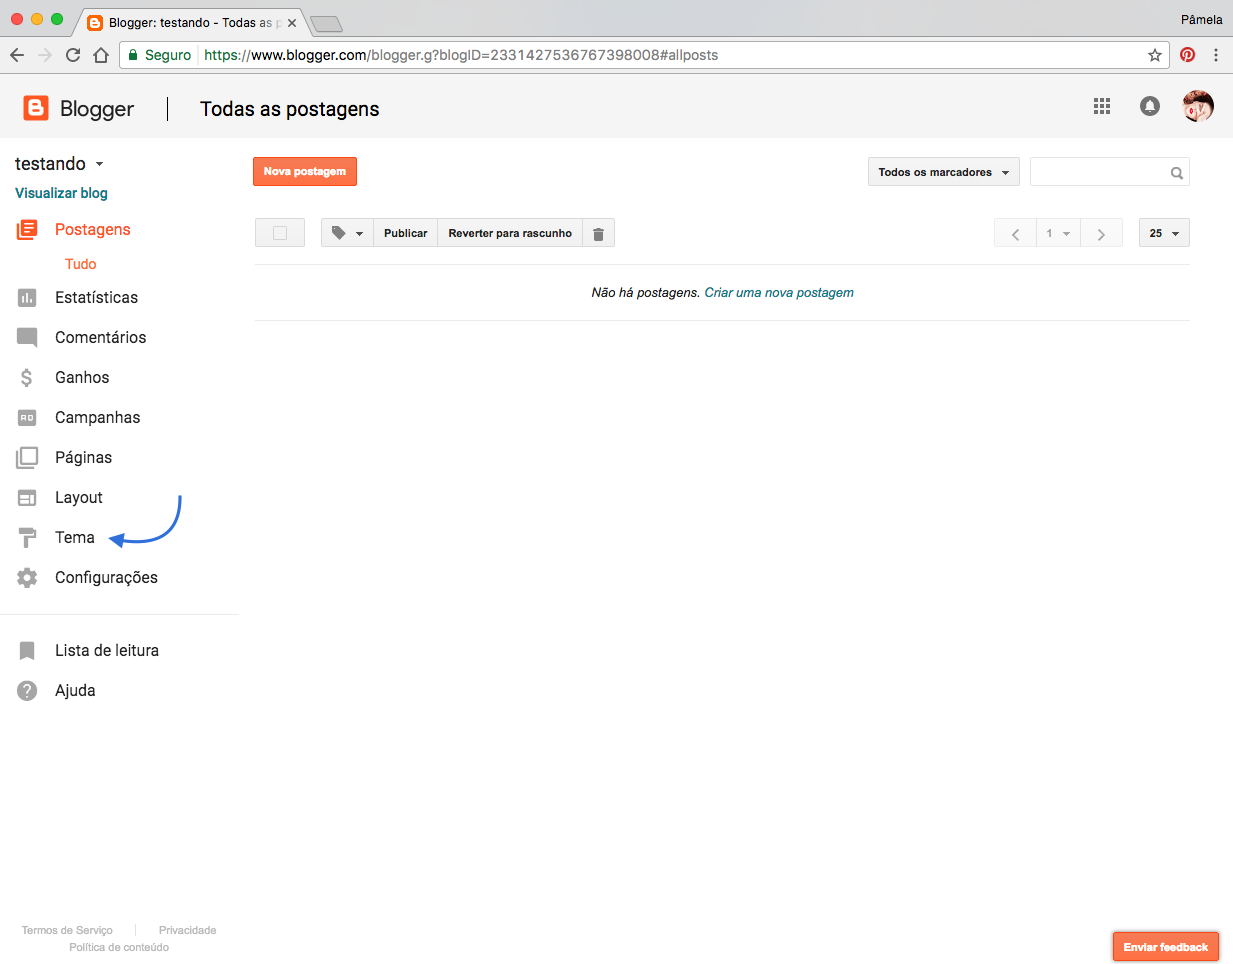
Task: Click the notifications bell icon
Action: [x=1150, y=106]
